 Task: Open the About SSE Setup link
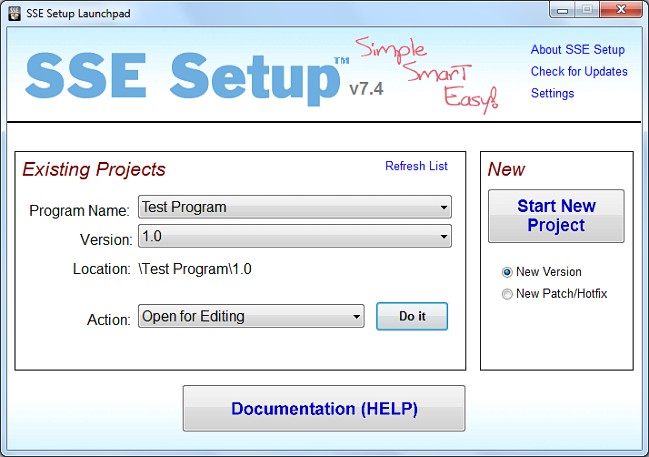(577, 50)
